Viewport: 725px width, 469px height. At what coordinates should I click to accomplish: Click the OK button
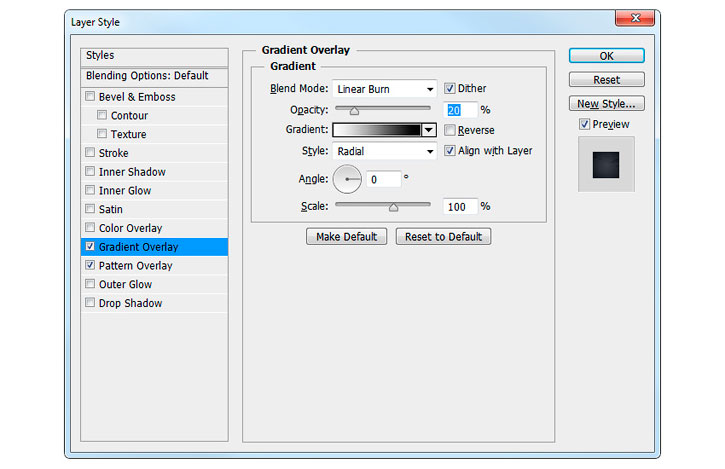pos(607,56)
